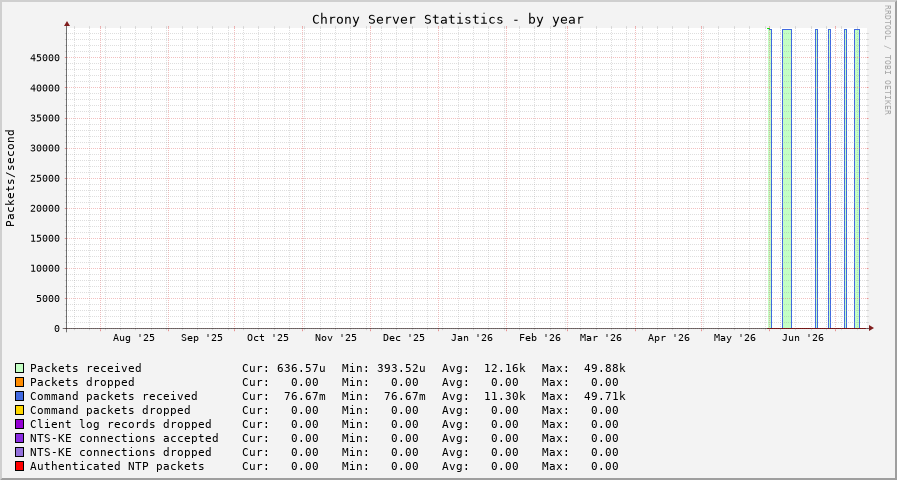Click the Oct '25 axis label

point(268,338)
